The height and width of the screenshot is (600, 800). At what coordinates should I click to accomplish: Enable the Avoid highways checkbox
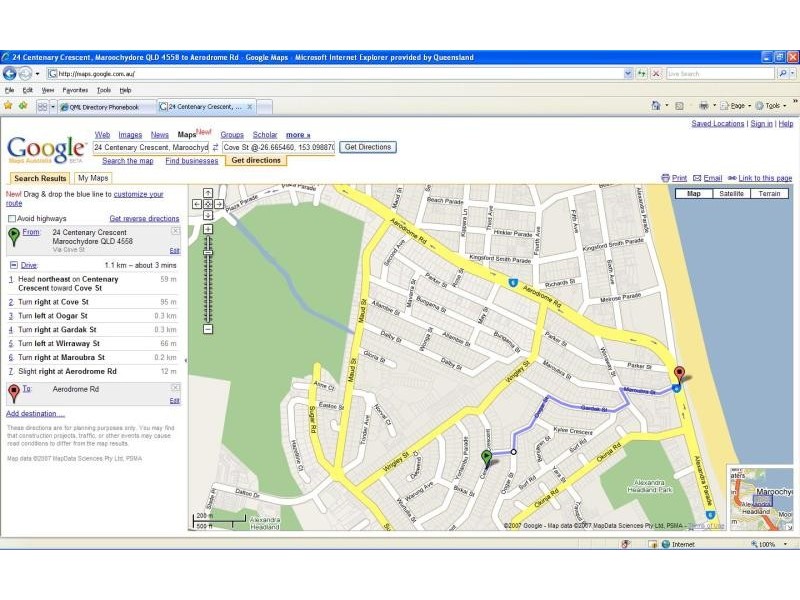tap(12, 218)
